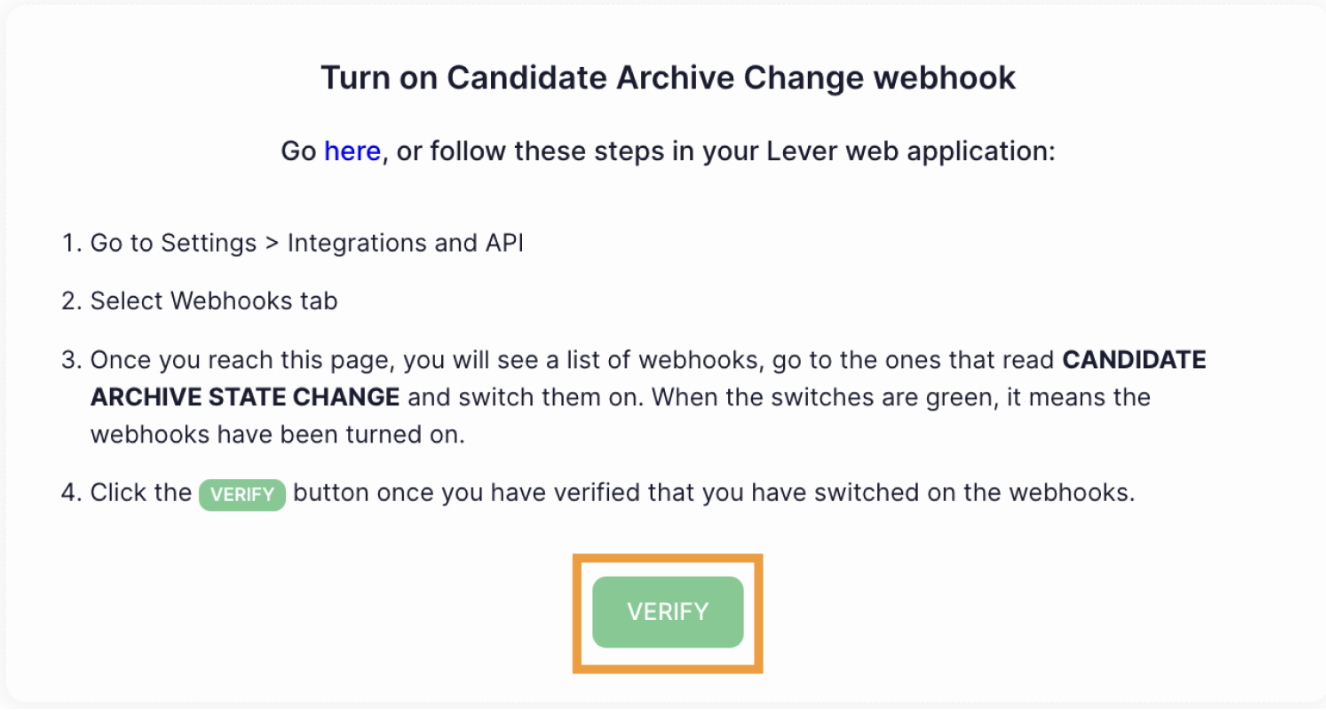Click the small inline VERIFY badge in step 4

242,494
